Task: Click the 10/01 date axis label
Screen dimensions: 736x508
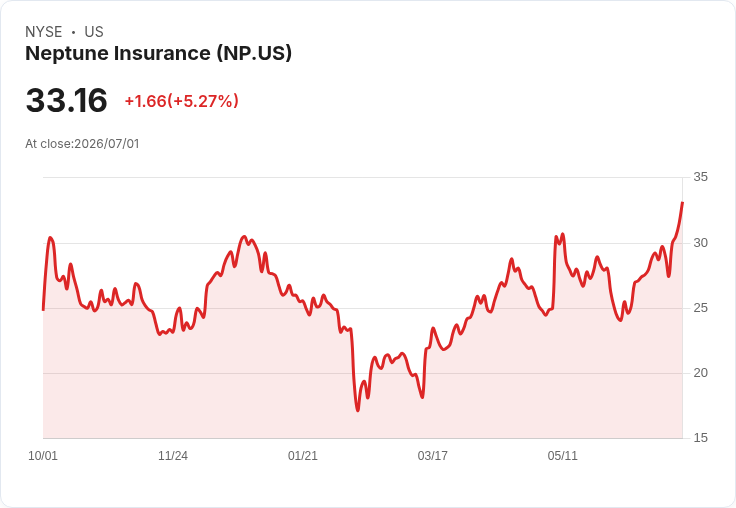Action: coord(43,455)
